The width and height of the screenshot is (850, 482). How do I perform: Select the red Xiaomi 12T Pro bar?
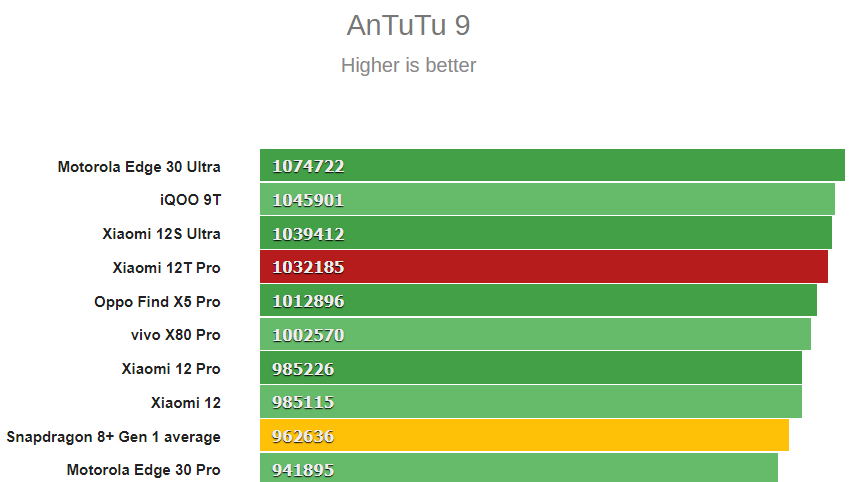coord(544,267)
